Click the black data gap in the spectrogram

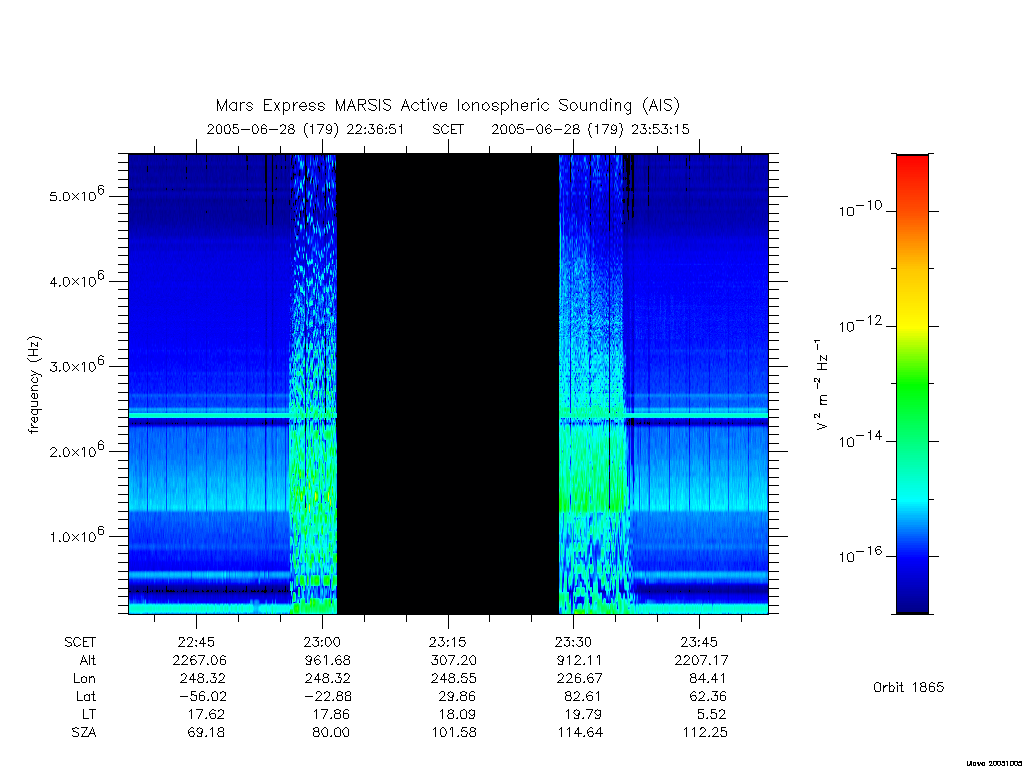coord(447,384)
